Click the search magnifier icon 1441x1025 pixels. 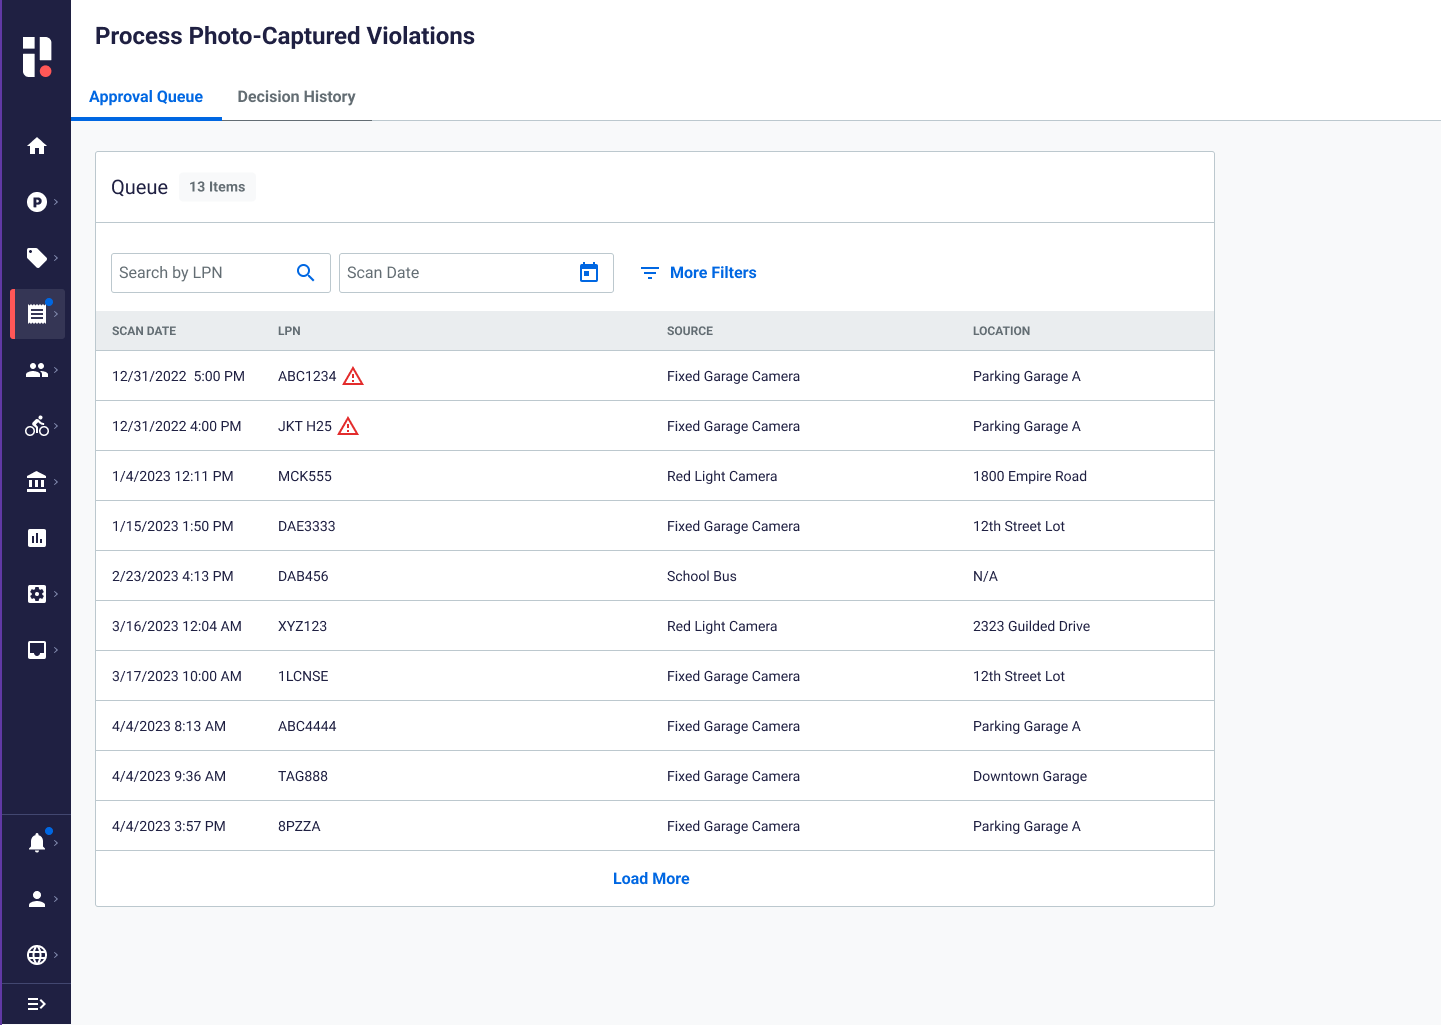tap(306, 273)
